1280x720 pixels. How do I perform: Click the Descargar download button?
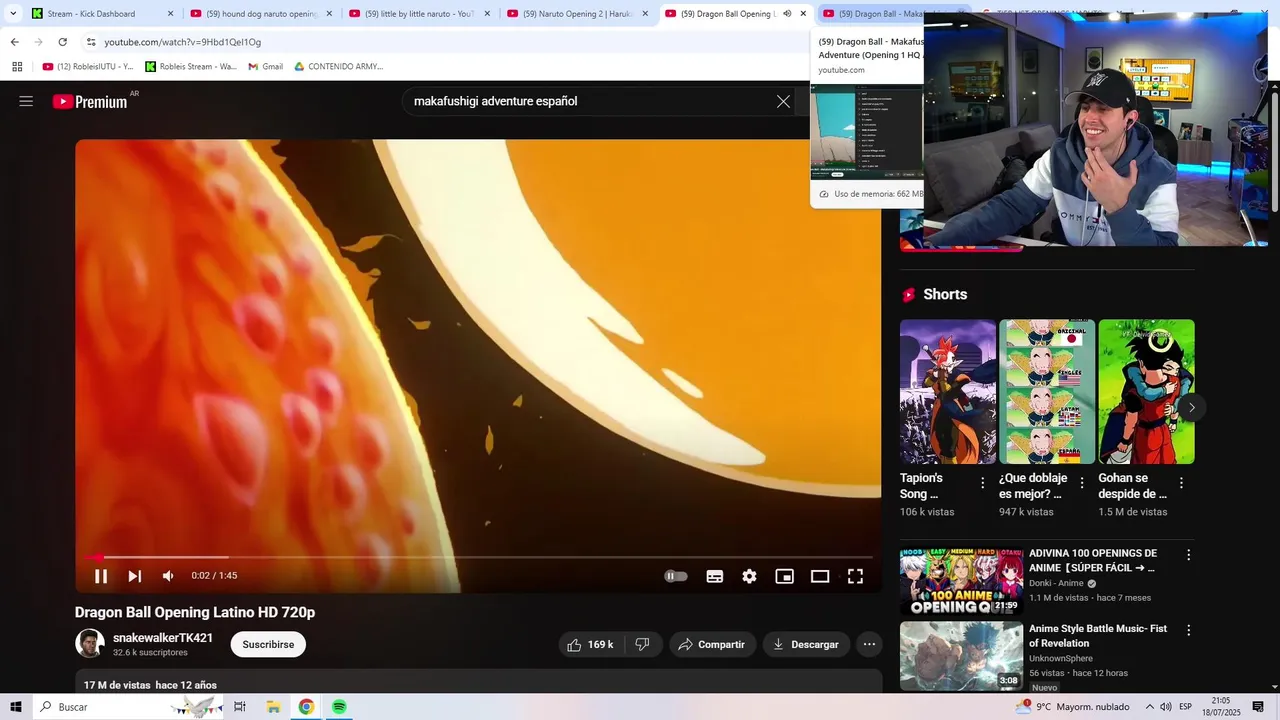(806, 645)
